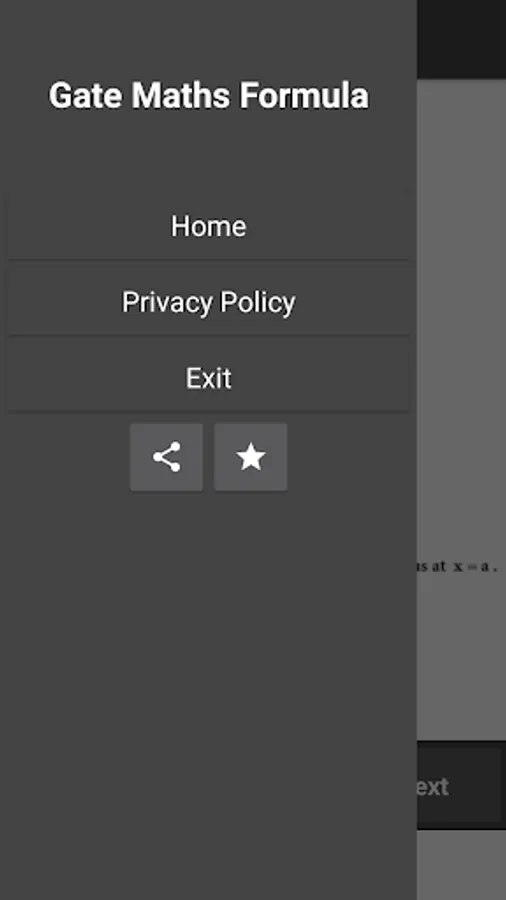Advance to the next formula page
This screenshot has width=506, height=900.
point(459,786)
